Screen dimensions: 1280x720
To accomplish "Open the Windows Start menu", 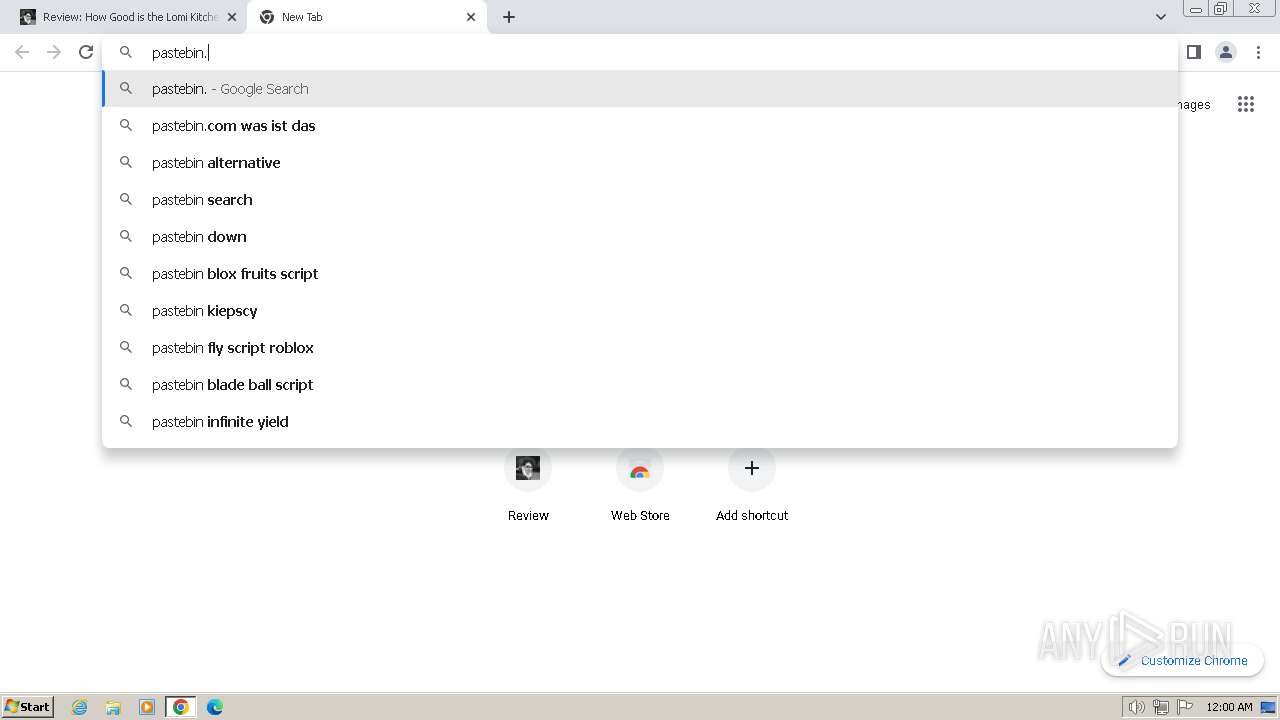I will click(28, 706).
